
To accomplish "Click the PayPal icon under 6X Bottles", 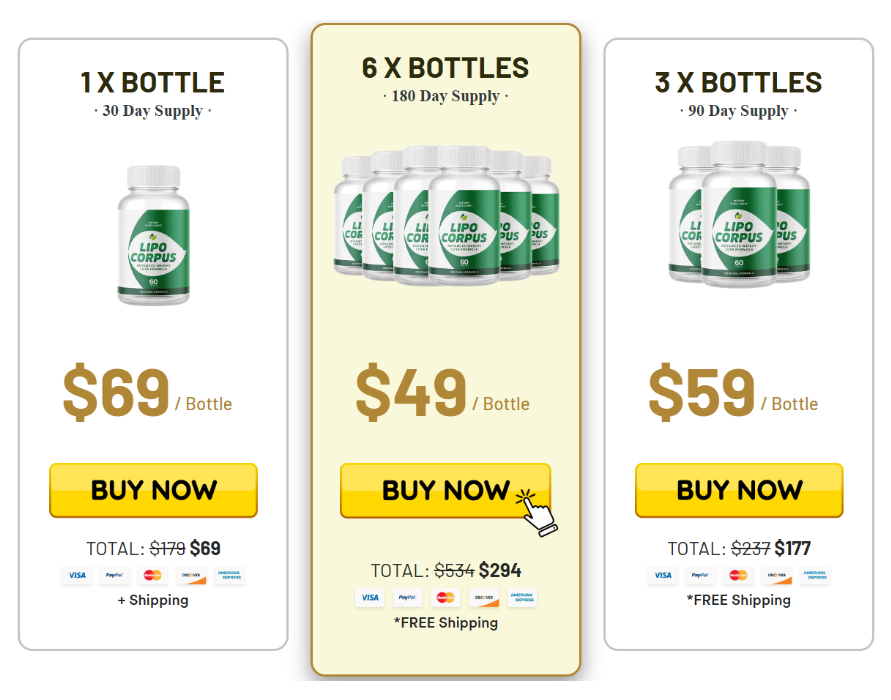I will pos(408,596).
